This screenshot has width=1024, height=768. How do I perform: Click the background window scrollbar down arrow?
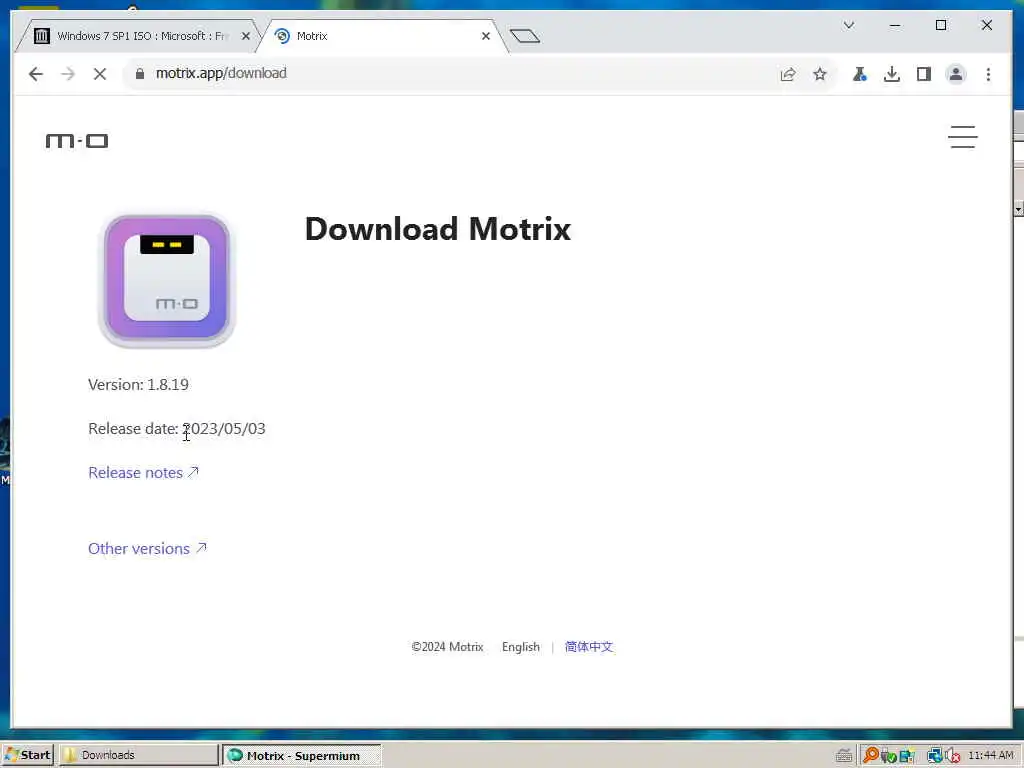coord(1018,210)
